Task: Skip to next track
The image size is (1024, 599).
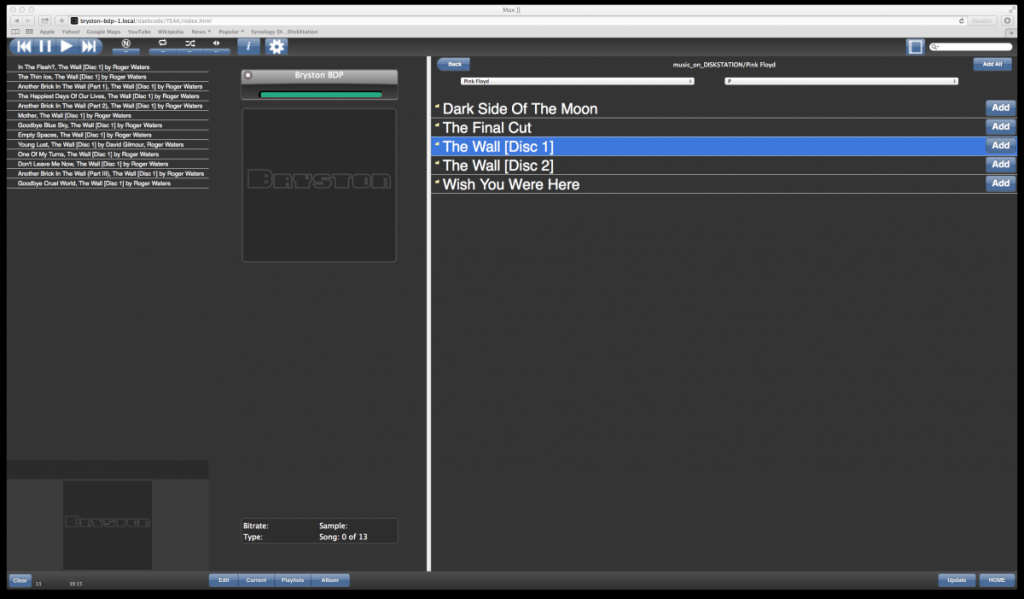Action: point(89,46)
